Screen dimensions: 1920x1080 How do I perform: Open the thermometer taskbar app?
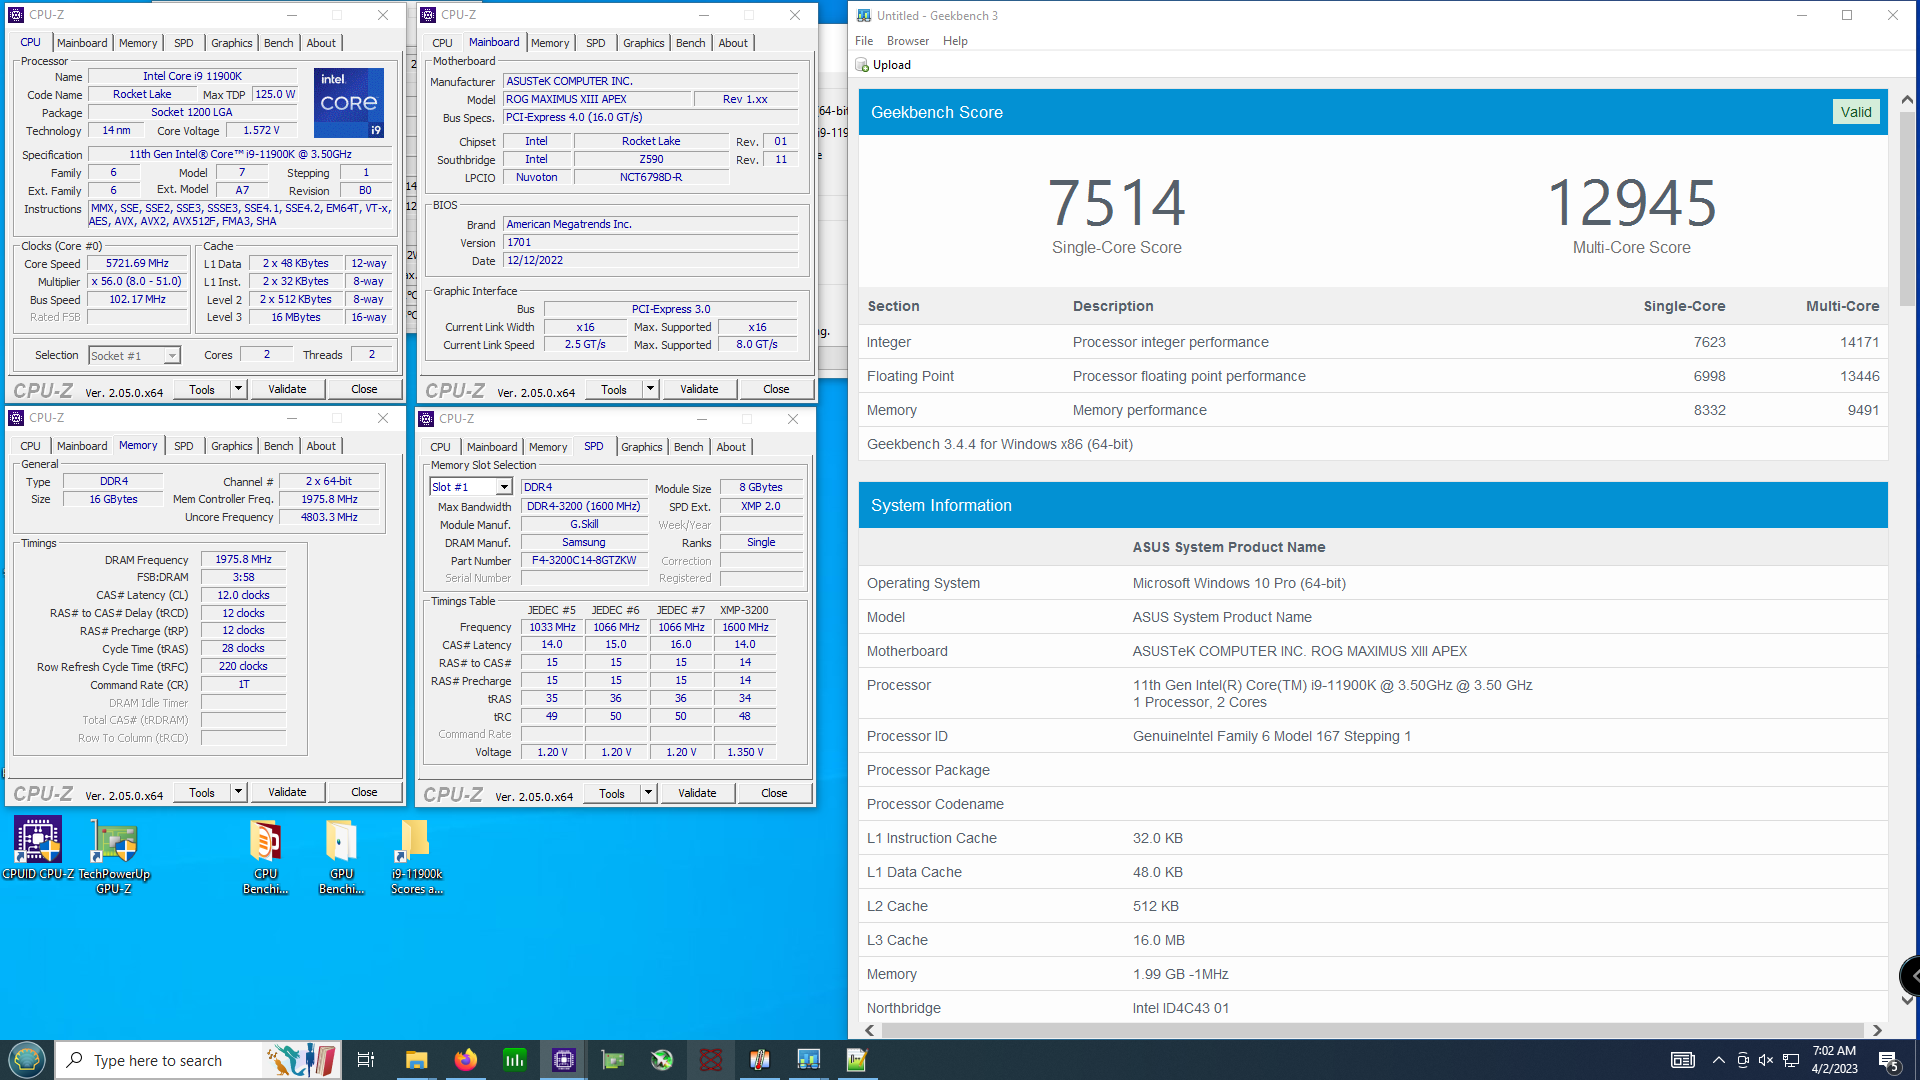click(x=759, y=1060)
